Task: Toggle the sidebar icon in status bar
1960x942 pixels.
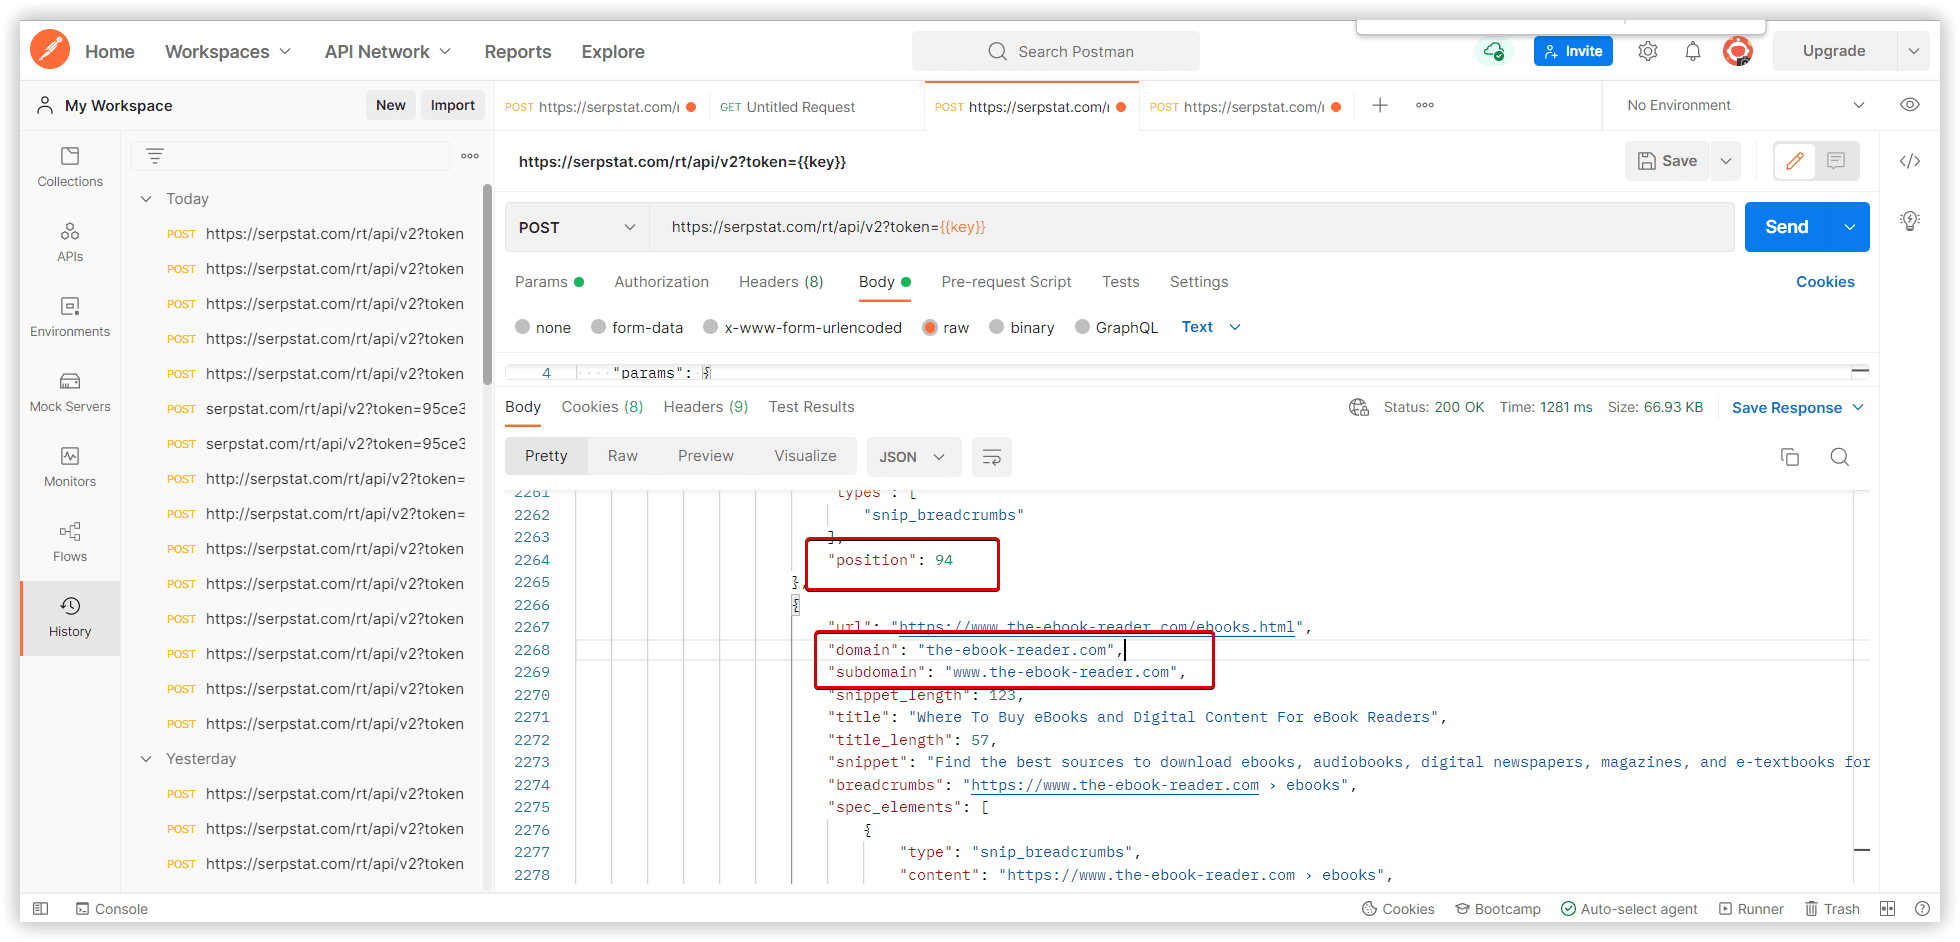Action: tap(40, 909)
